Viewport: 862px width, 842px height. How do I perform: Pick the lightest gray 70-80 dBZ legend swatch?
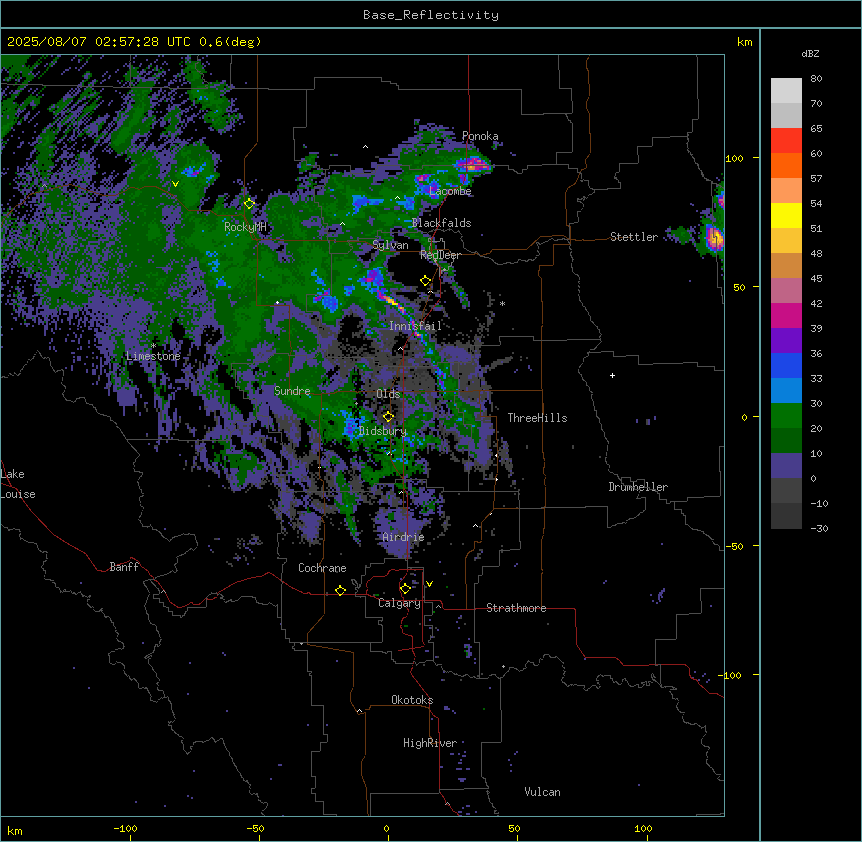(x=786, y=91)
